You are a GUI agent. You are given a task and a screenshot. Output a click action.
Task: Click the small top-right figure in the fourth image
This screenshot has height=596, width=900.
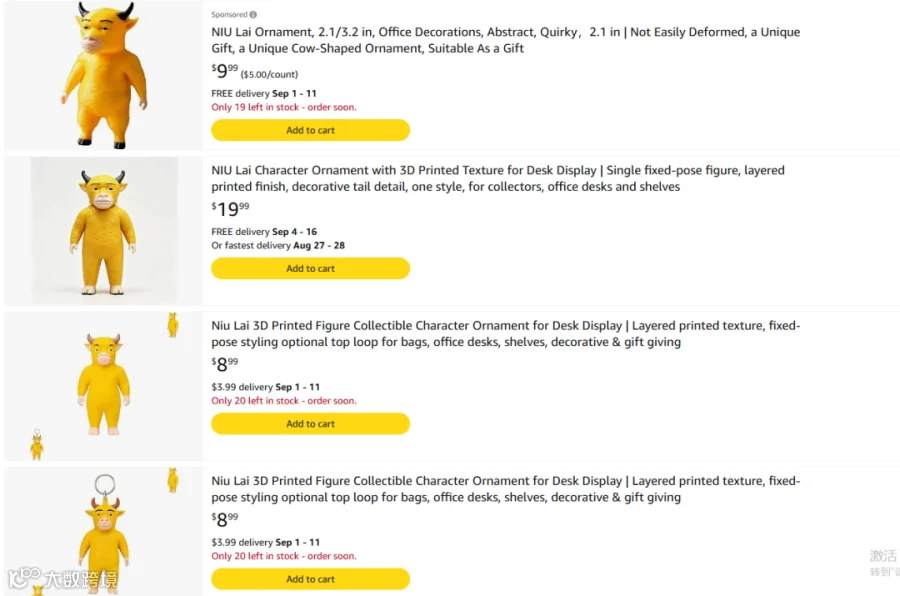173,480
